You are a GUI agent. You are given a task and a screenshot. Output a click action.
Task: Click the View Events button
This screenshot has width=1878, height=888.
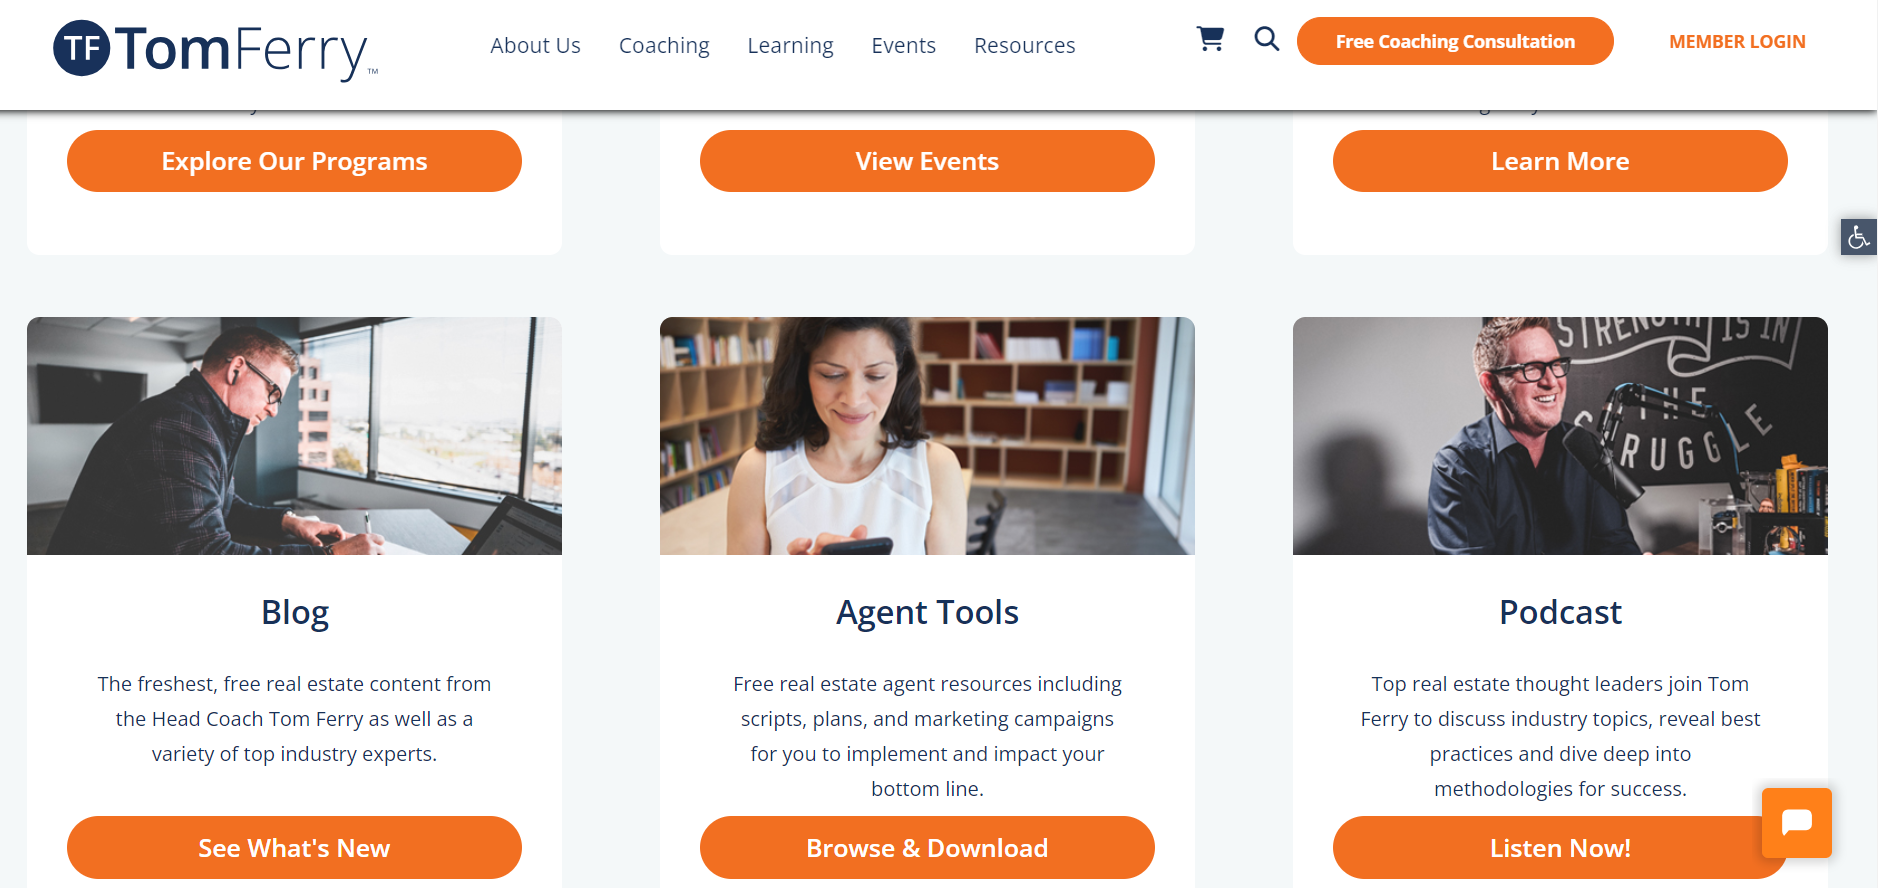pos(927,161)
